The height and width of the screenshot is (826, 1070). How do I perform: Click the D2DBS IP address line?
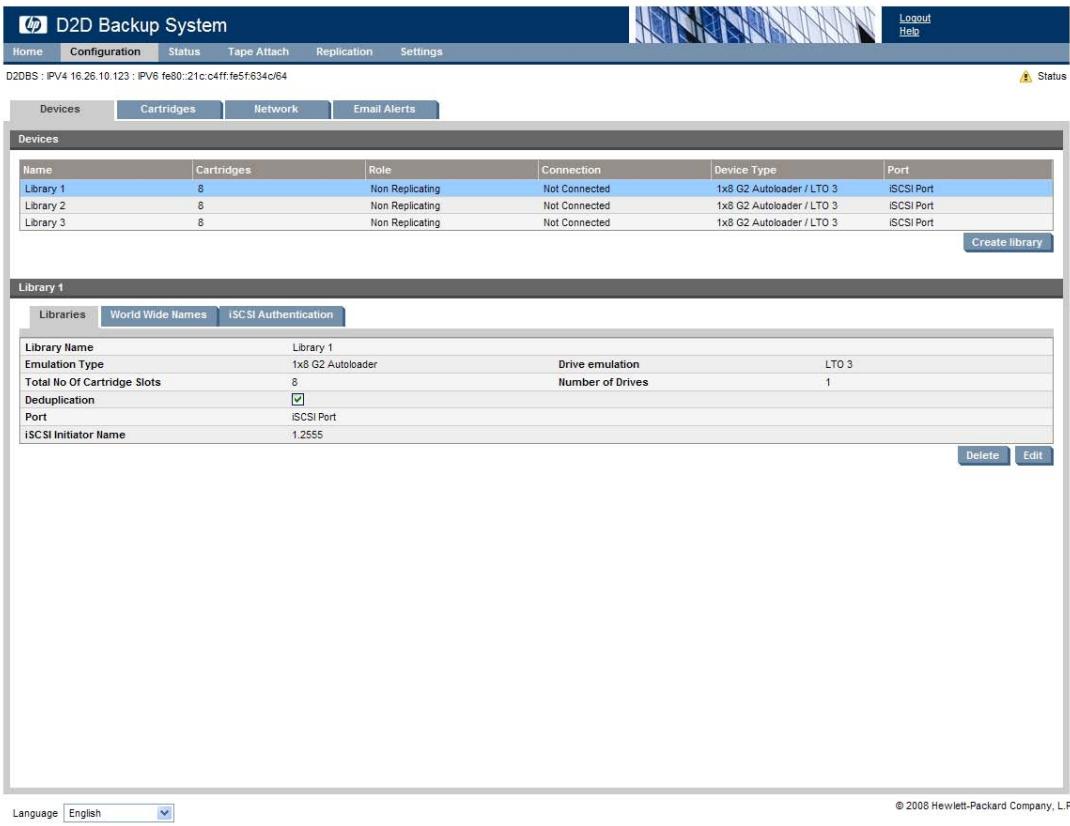pyautogui.click(x=146, y=76)
